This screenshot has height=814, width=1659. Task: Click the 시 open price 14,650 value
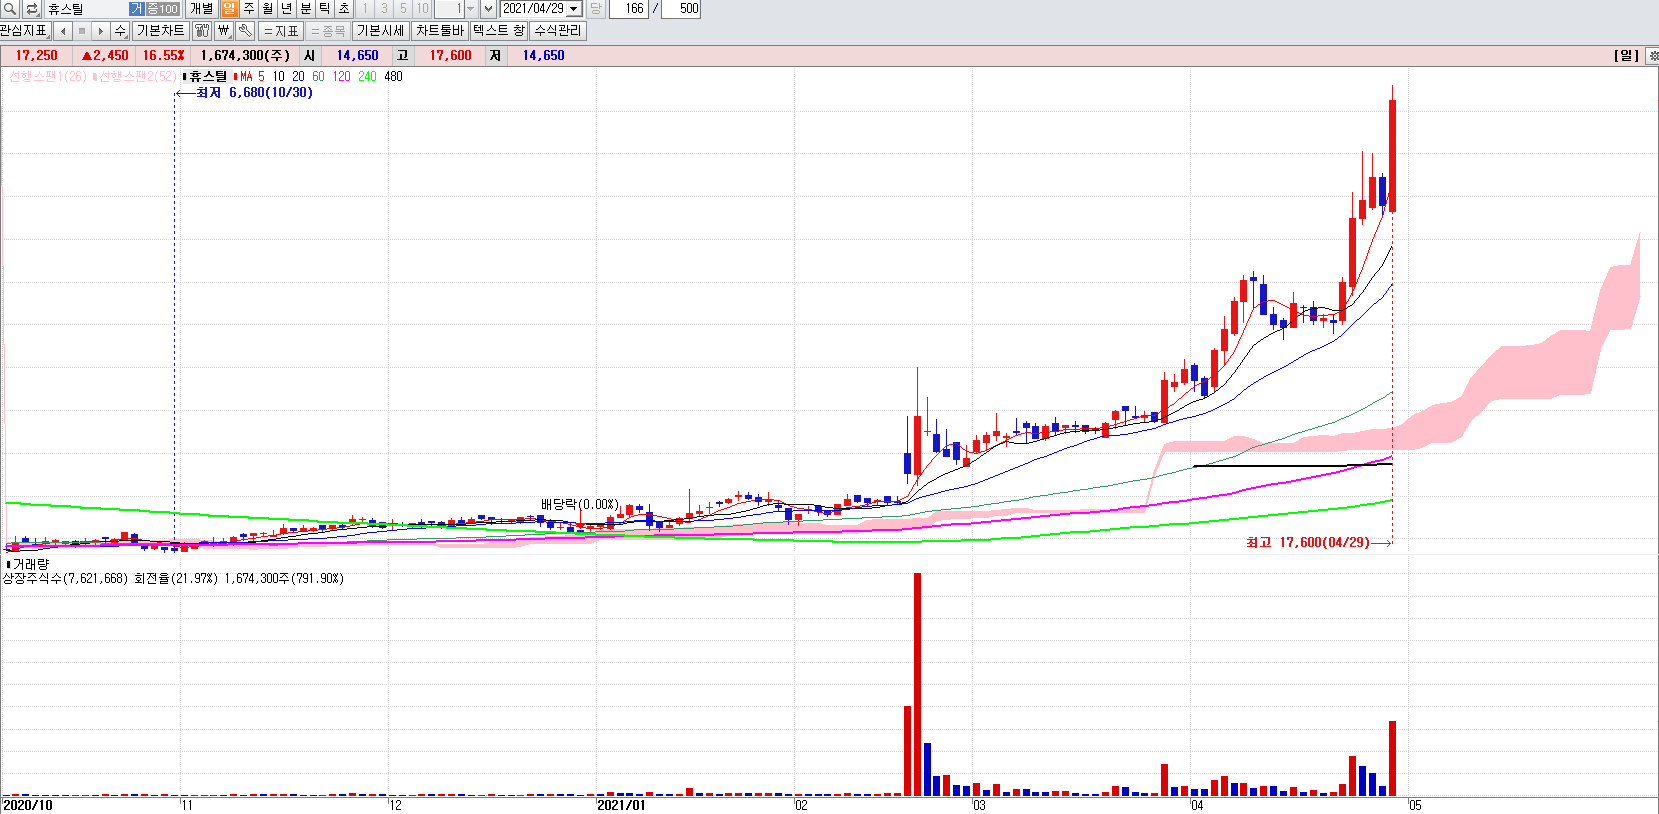(x=357, y=56)
